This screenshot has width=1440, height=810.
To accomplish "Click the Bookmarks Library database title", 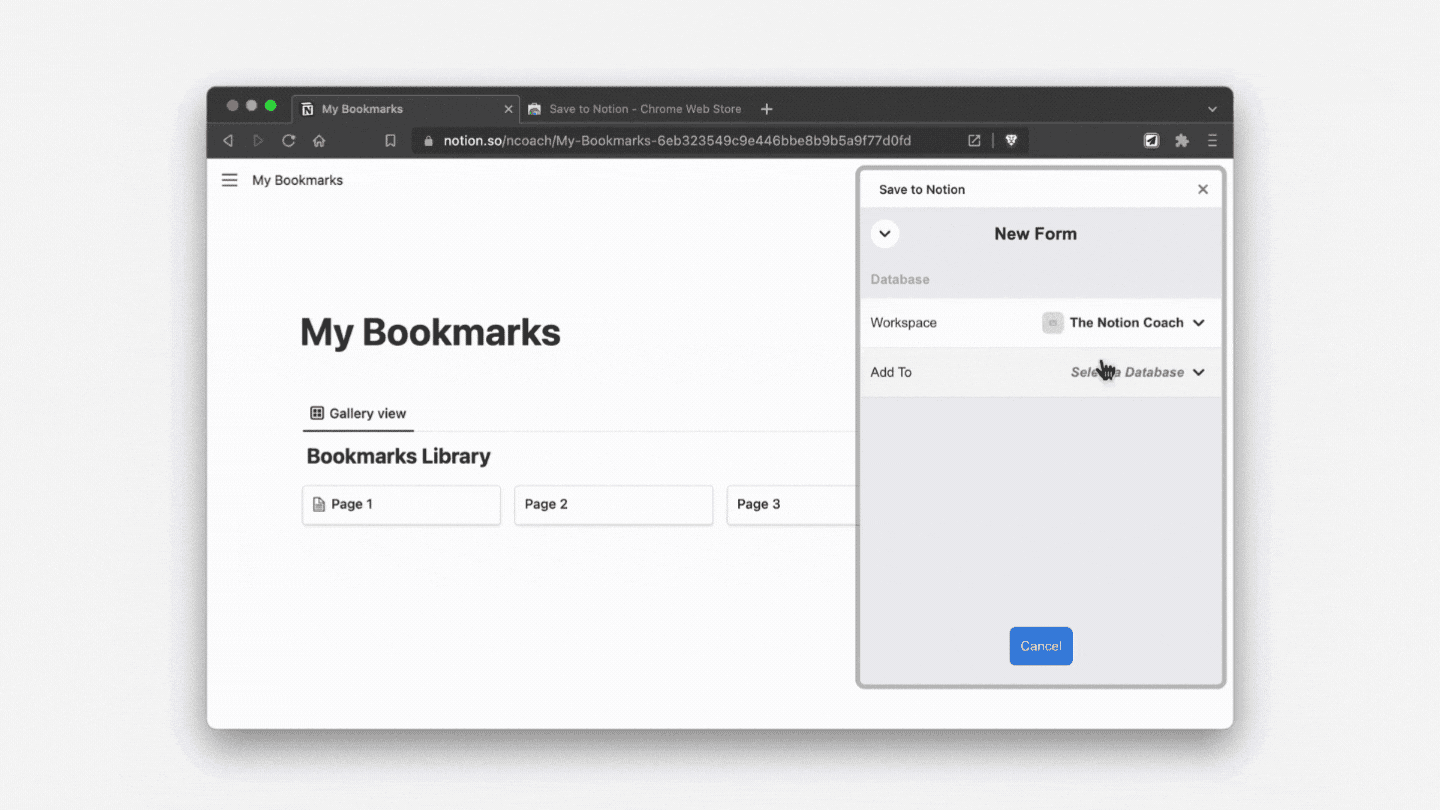I will coord(398,456).
